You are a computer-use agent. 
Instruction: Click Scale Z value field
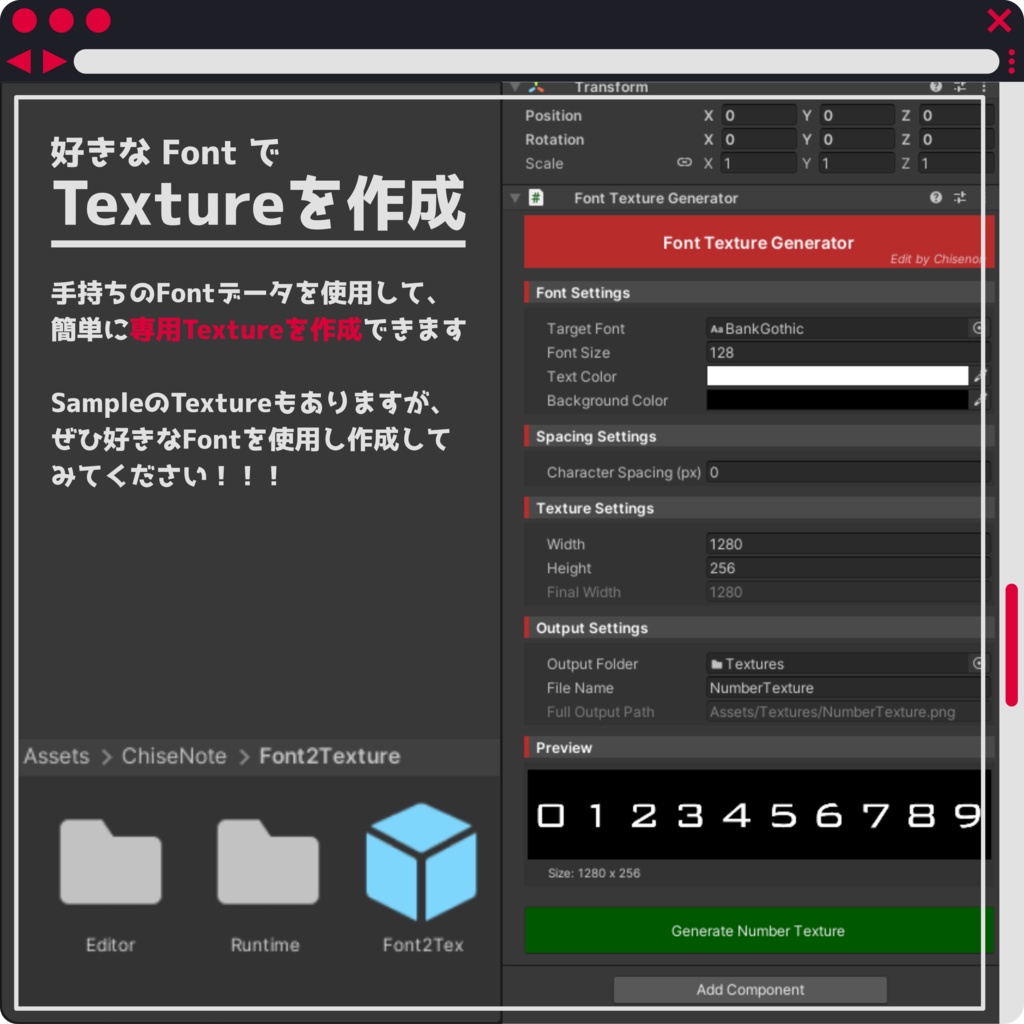coord(955,163)
